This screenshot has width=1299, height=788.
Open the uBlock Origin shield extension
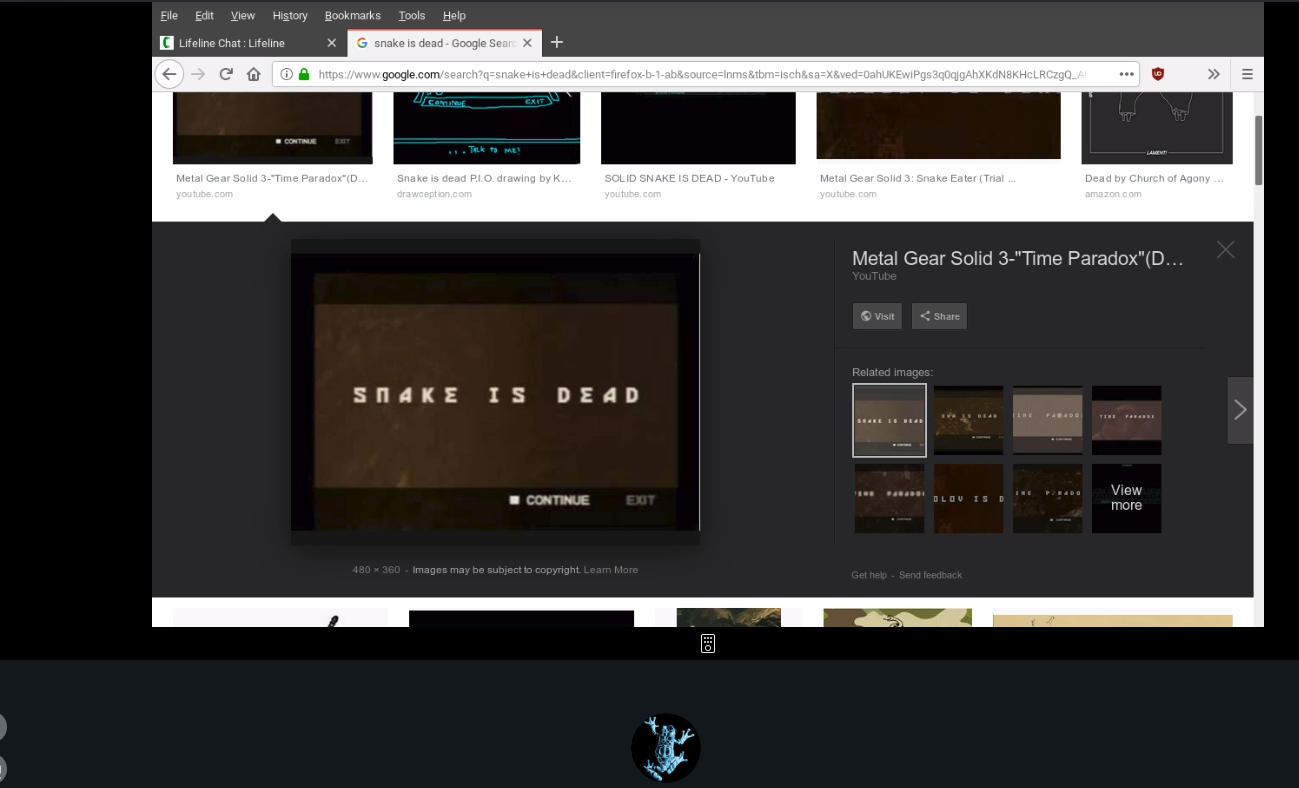pos(1158,74)
